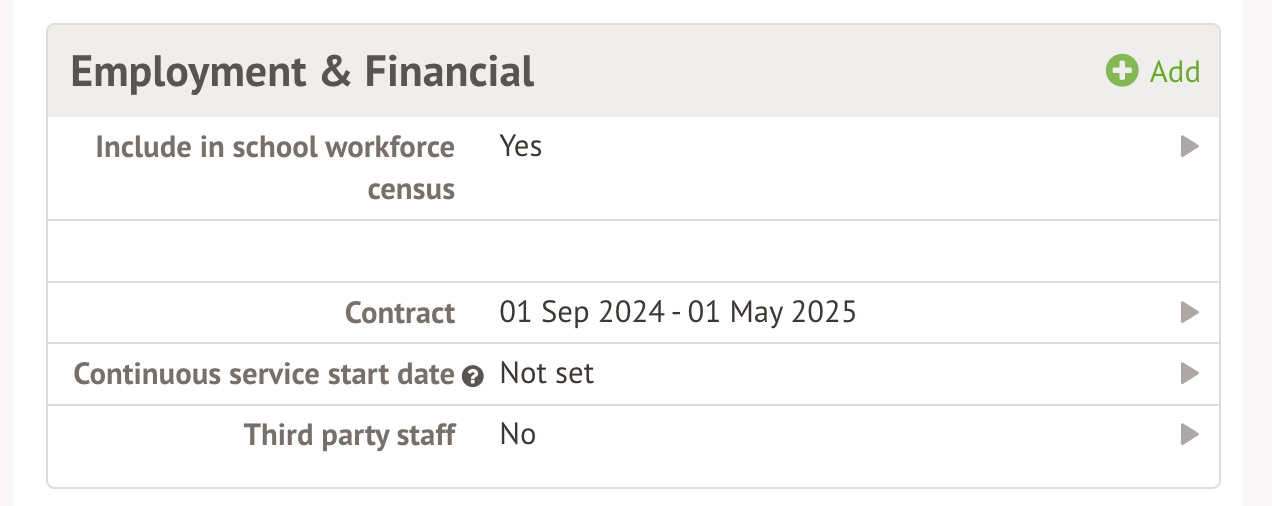1272x506 pixels.
Task: Click the empty row above Contract
Action: pyautogui.click(x=633, y=252)
